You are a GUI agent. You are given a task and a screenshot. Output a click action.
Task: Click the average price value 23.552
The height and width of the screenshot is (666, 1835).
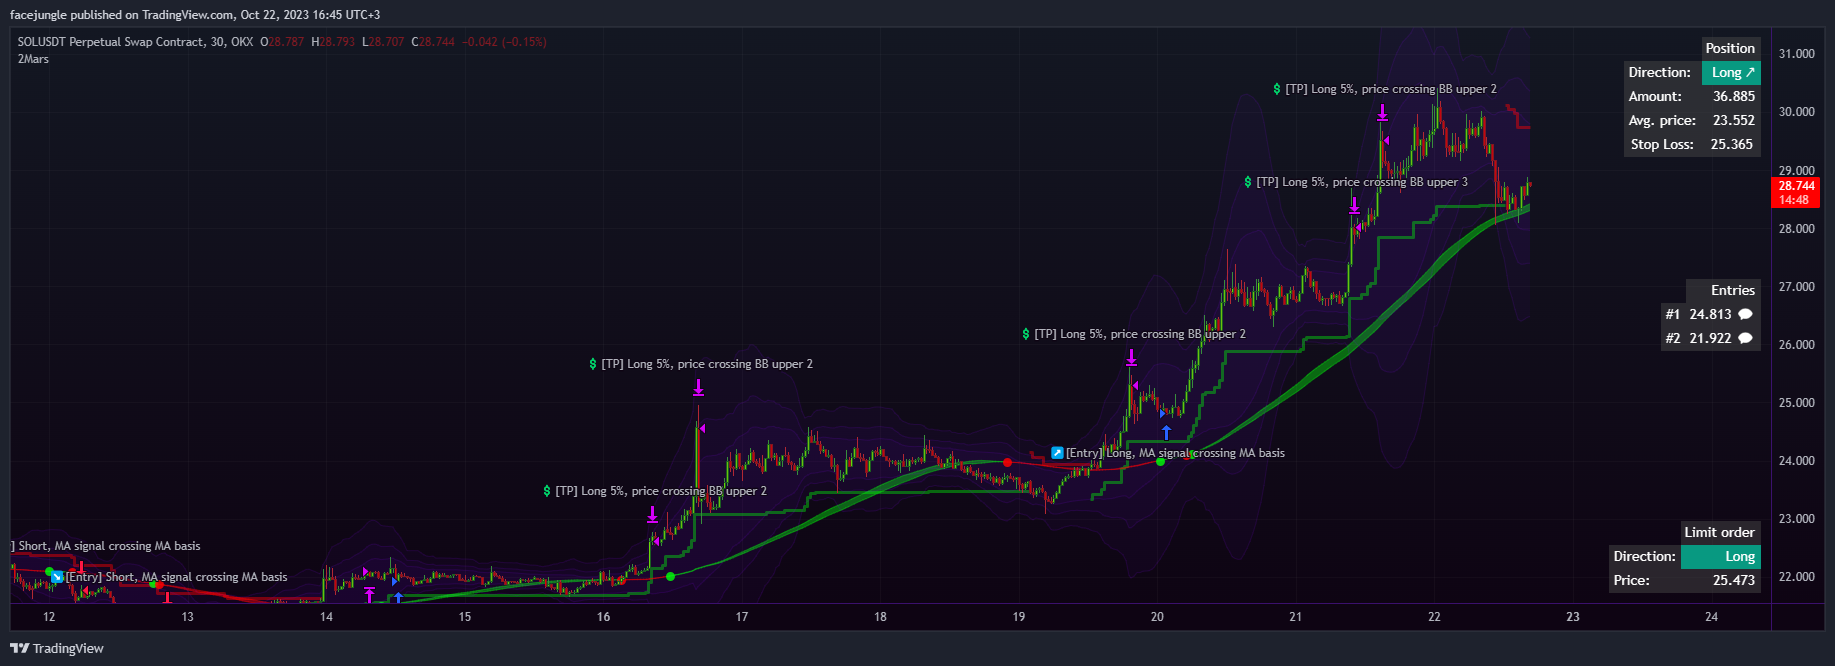[x=1734, y=120]
